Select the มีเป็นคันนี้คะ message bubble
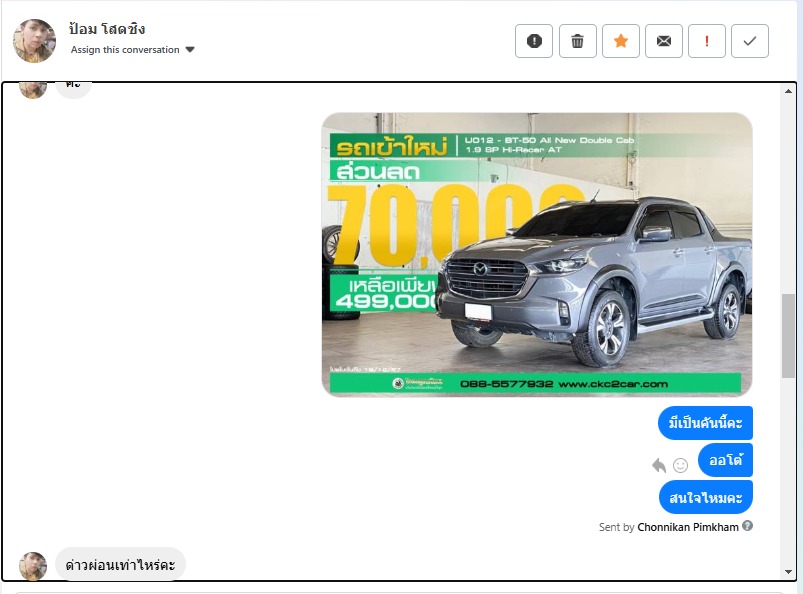Viewport: 803px width, 594px height. click(x=705, y=423)
